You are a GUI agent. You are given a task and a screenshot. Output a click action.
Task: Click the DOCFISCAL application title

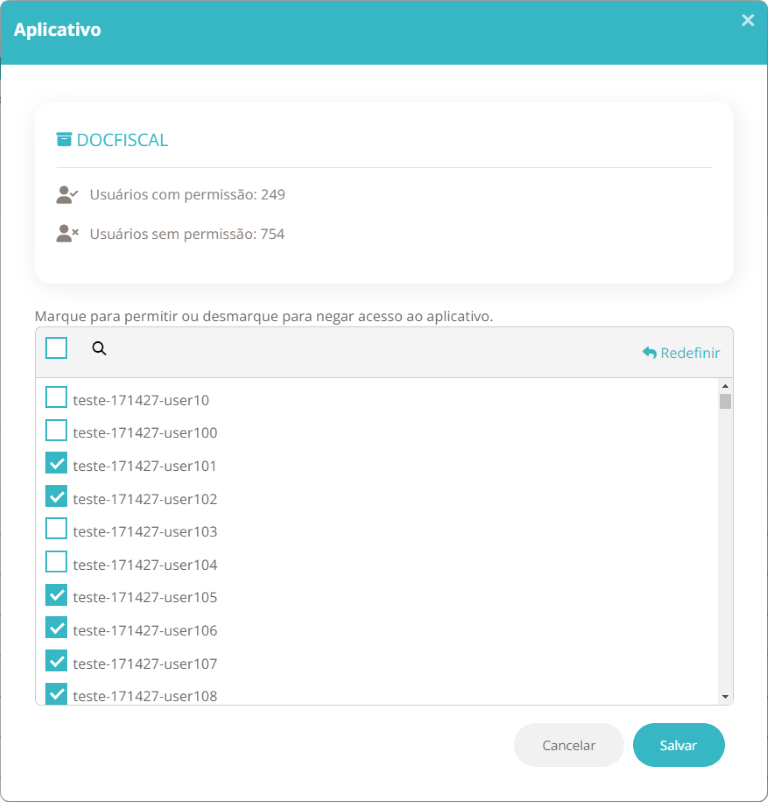coord(122,140)
